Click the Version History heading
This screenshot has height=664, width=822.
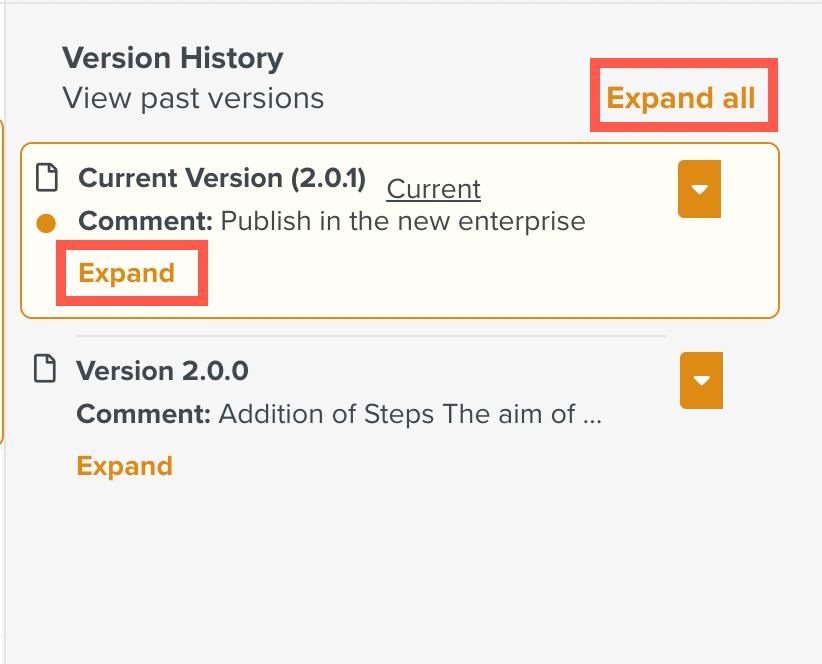[172, 58]
